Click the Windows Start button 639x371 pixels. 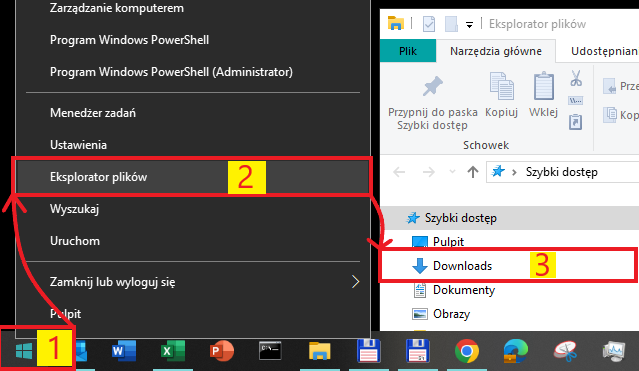[x=24, y=351]
